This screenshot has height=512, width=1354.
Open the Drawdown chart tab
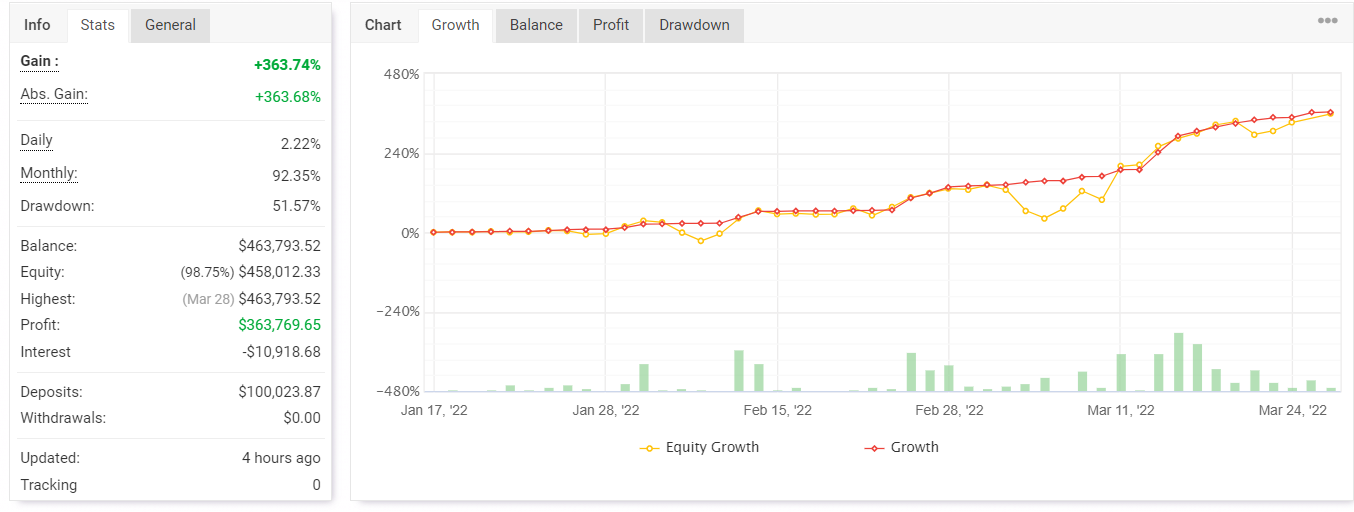coord(694,25)
